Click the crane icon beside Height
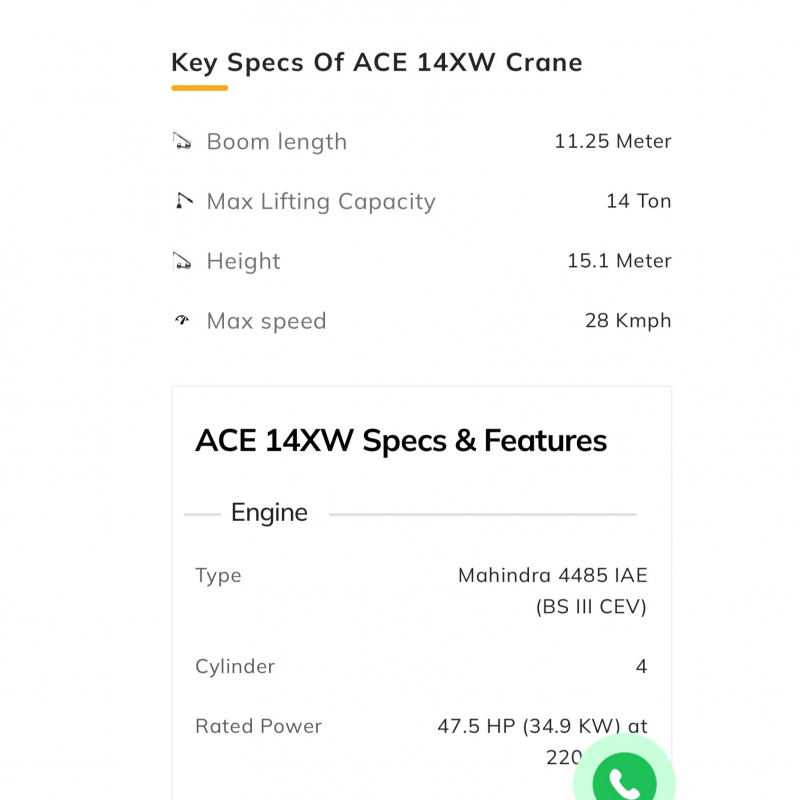The width and height of the screenshot is (800, 800). point(181,261)
